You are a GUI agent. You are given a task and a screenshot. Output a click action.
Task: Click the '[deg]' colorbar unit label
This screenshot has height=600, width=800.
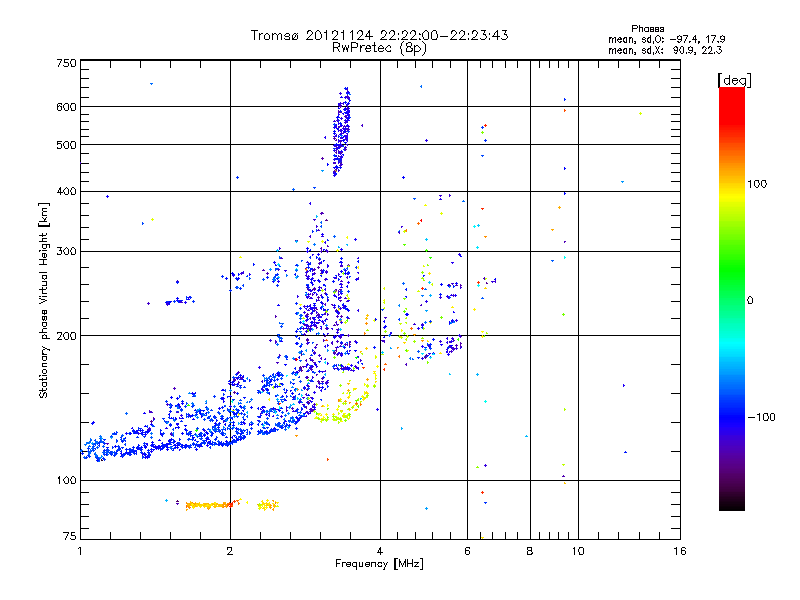(x=734, y=80)
